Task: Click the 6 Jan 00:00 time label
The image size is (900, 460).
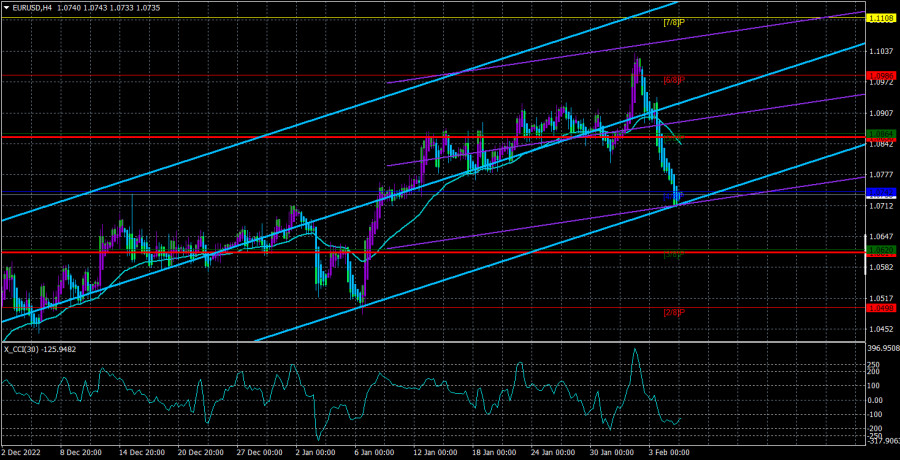Action: click(373, 453)
